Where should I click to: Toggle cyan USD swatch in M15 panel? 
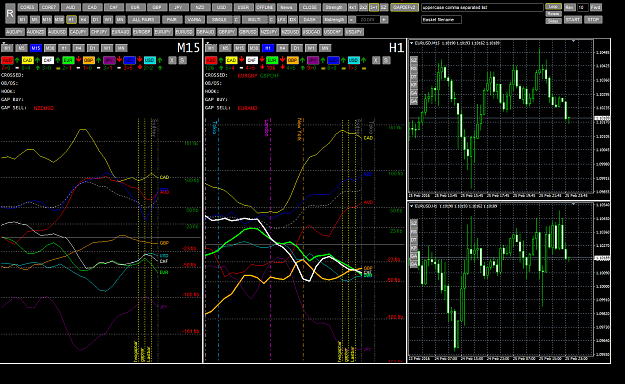coord(149,60)
